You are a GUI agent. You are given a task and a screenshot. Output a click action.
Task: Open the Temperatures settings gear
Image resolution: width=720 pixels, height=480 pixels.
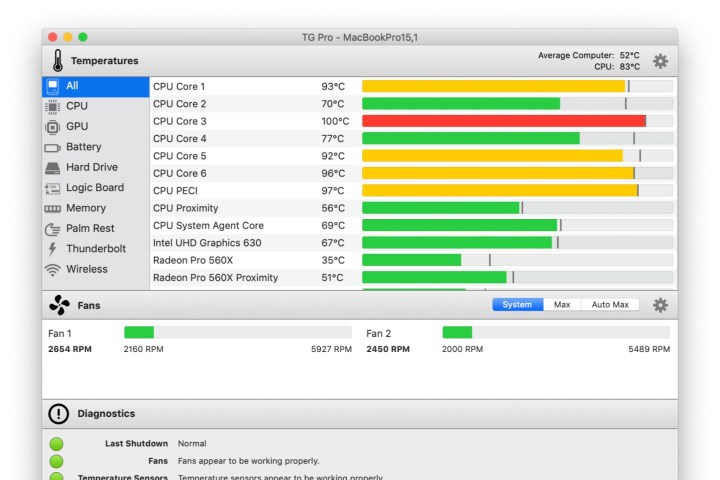coord(660,61)
